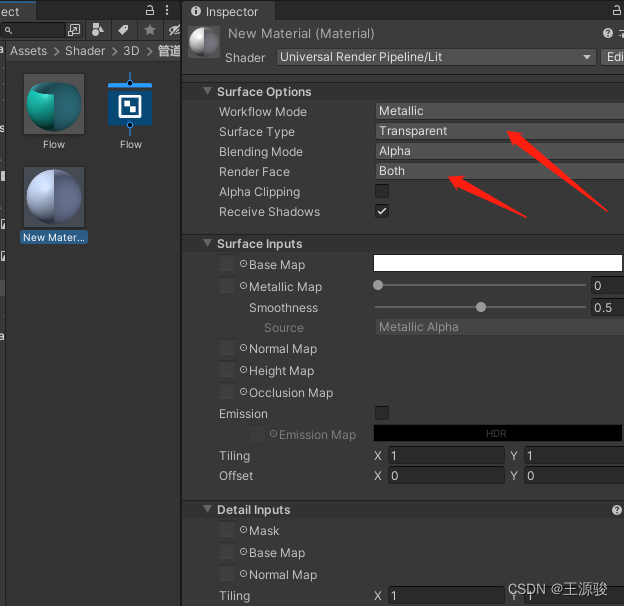Click the search by label tag icon
Image resolution: width=624 pixels, height=606 pixels.
(123, 30)
